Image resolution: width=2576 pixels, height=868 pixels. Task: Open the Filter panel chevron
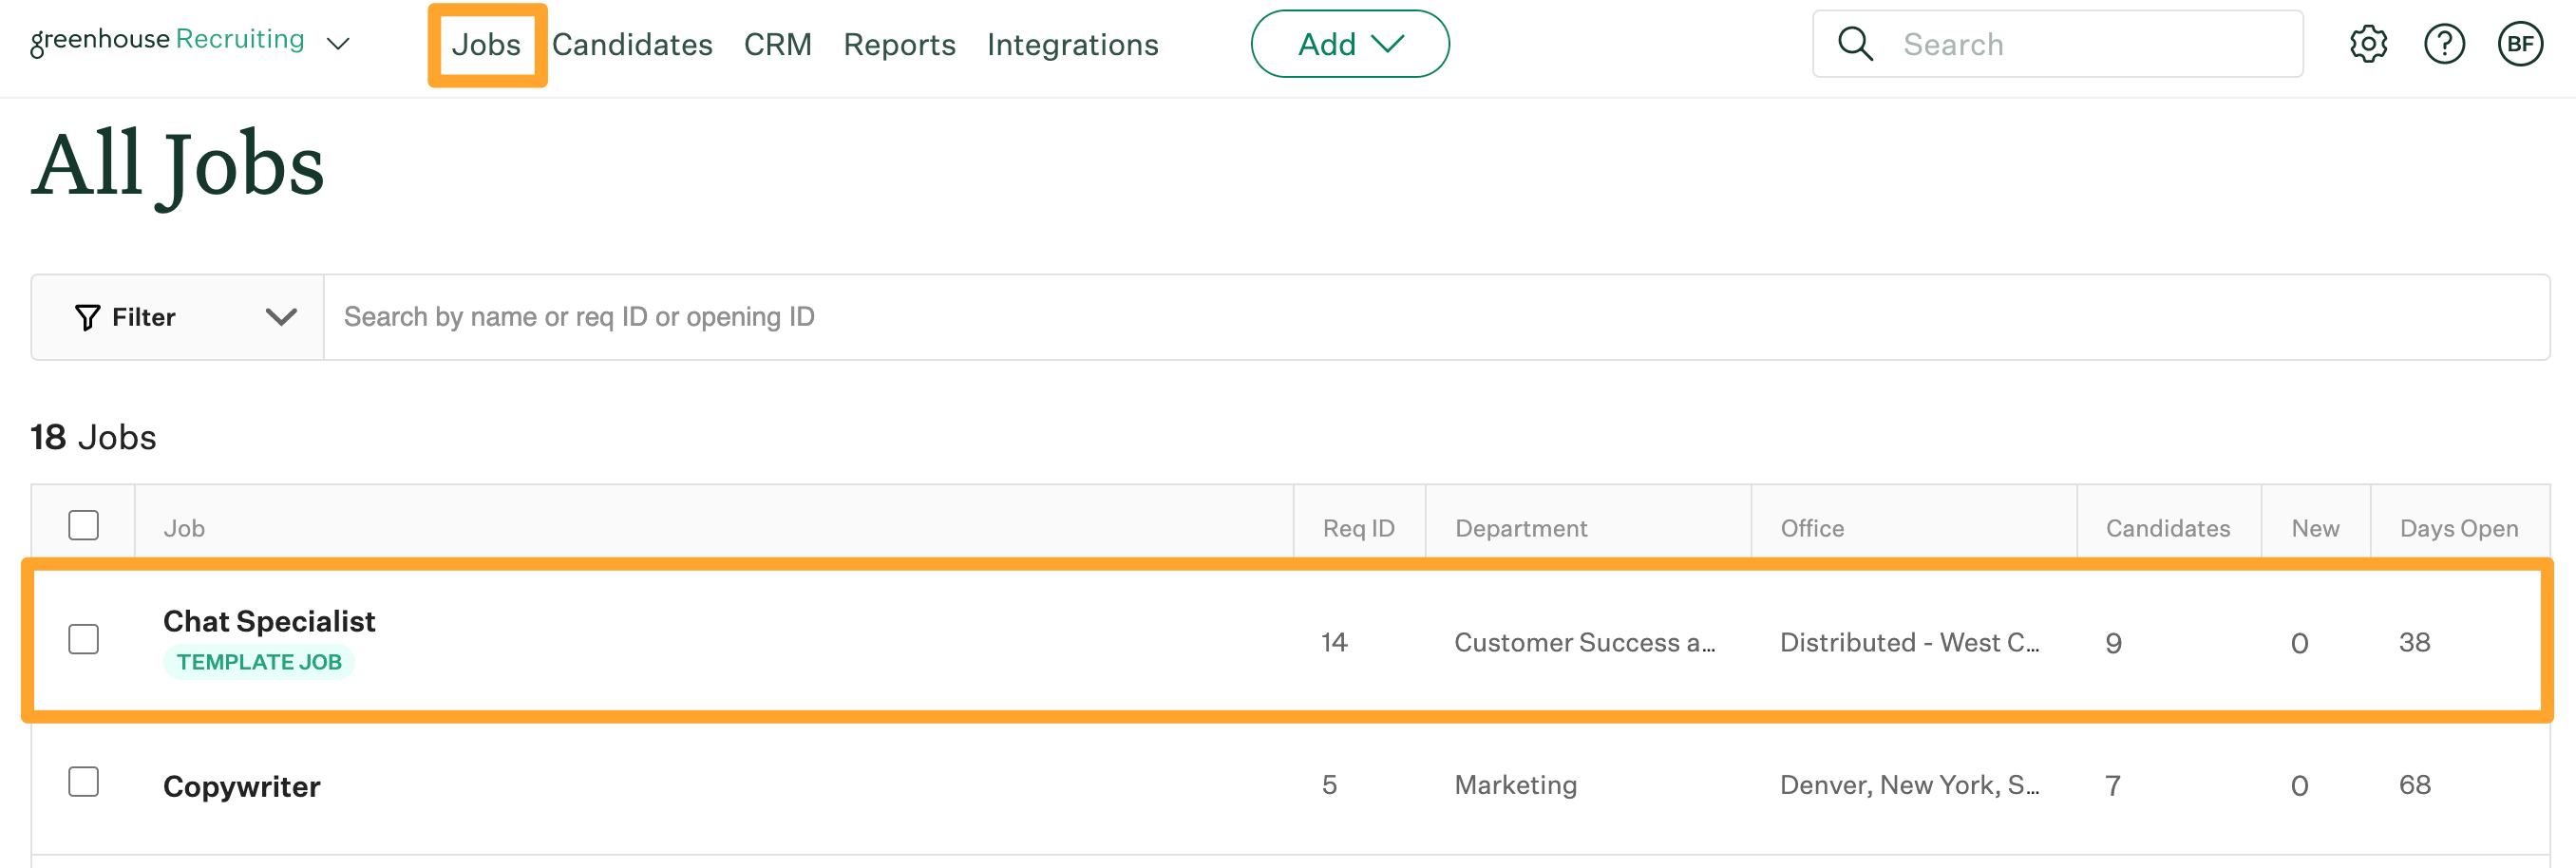282,317
